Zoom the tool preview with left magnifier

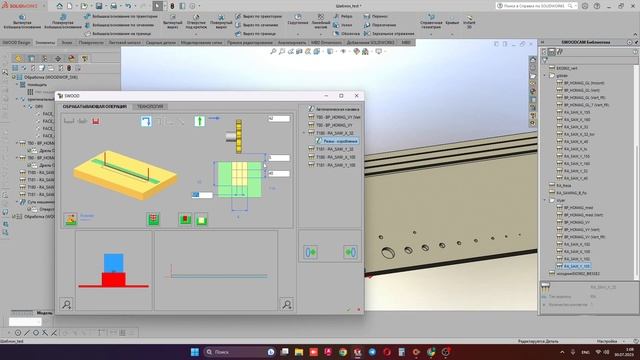[67, 304]
